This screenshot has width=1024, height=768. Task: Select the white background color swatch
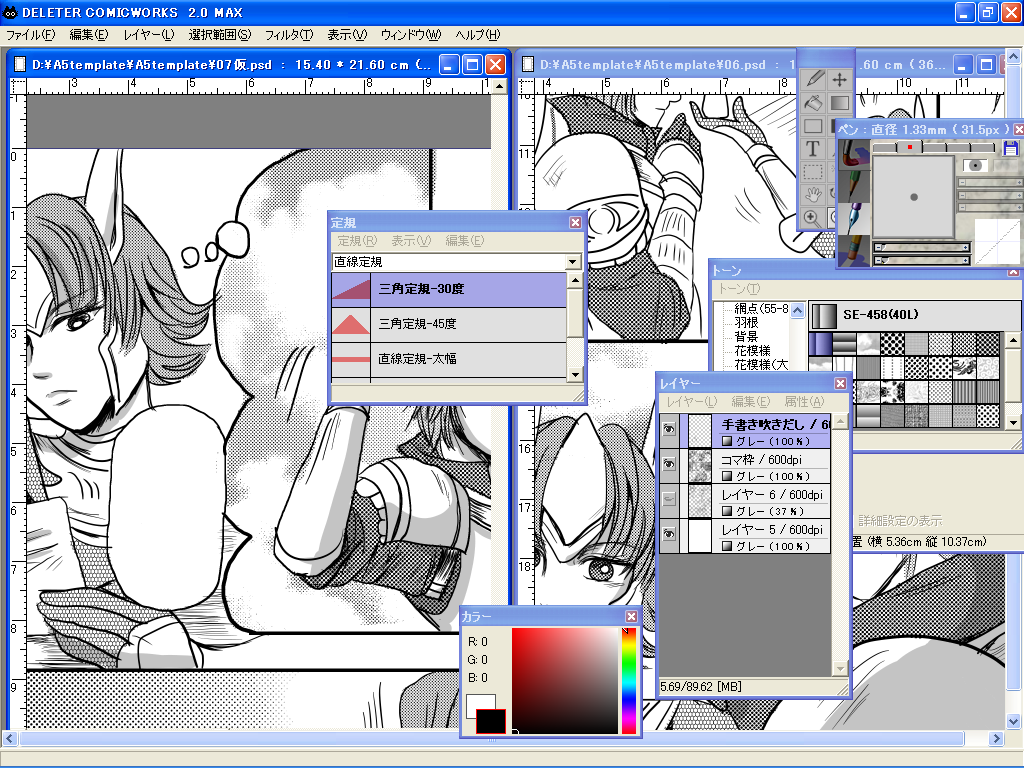click(x=481, y=704)
